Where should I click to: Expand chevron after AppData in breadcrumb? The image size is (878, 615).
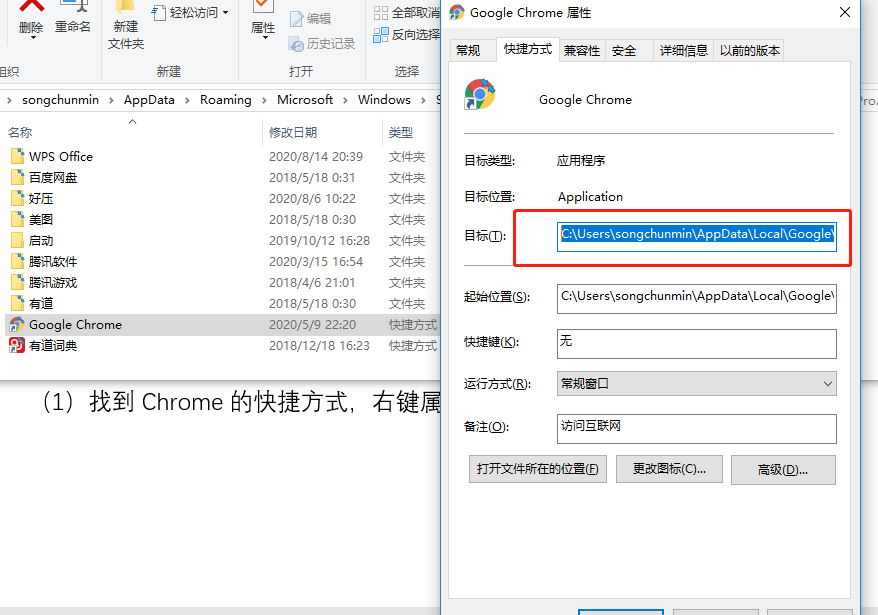click(188, 100)
